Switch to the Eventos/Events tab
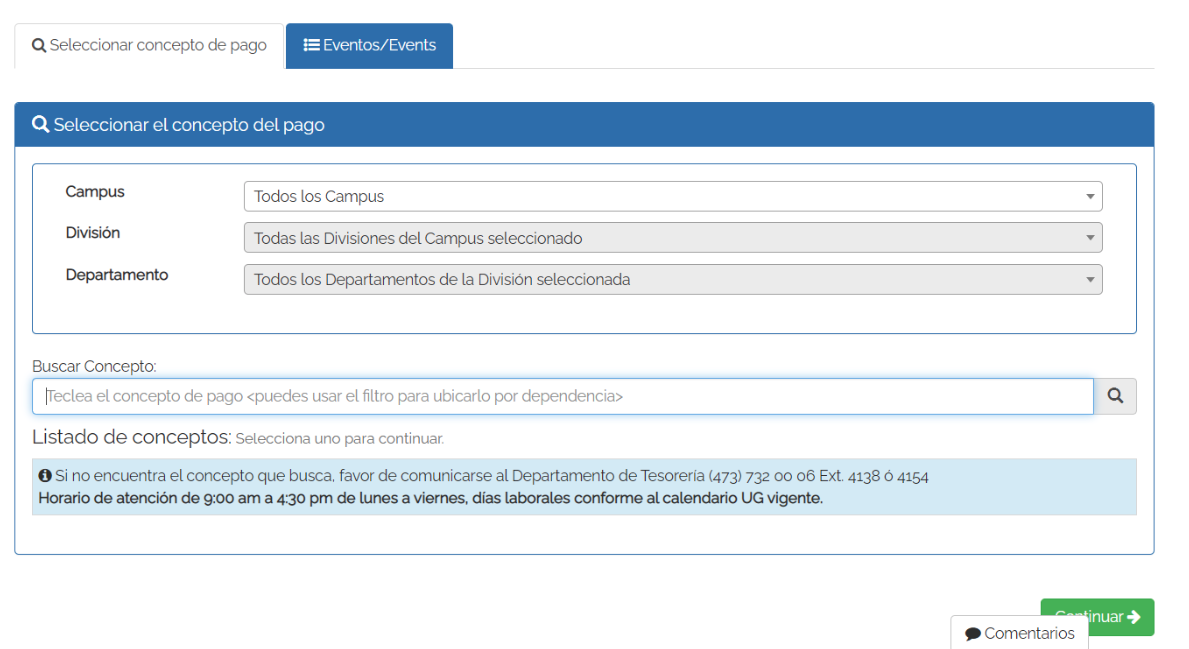Screen dimensions: 1189x649 tap(369, 45)
